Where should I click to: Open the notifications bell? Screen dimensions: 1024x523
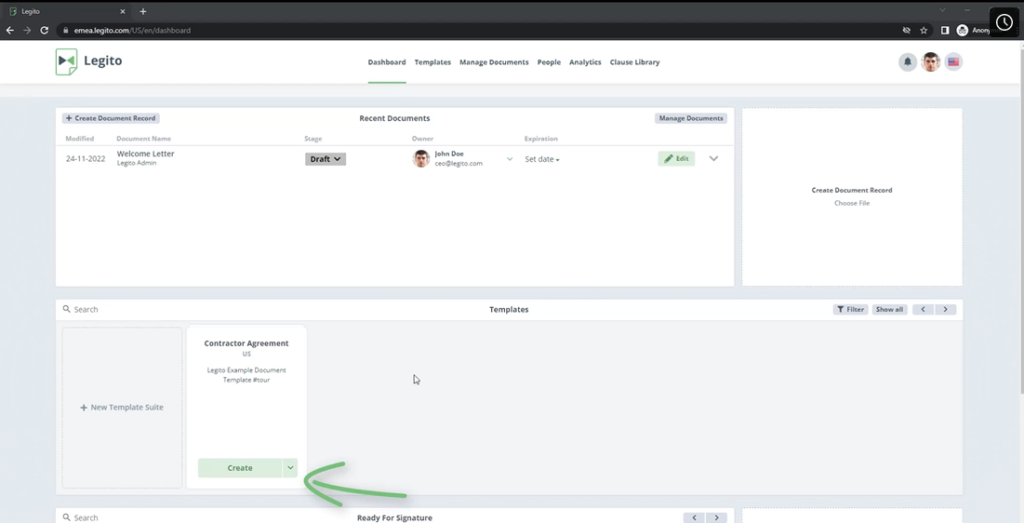point(907,62)
